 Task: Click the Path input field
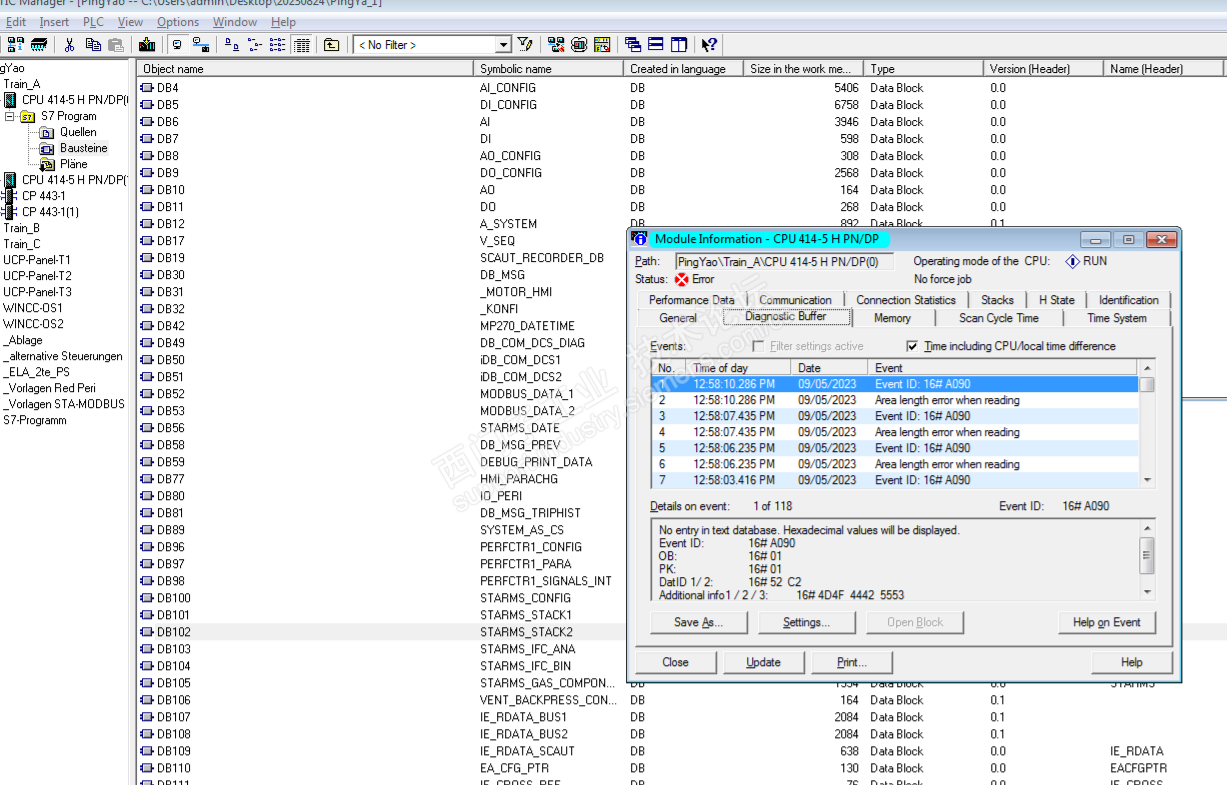(x=783, y=261)
